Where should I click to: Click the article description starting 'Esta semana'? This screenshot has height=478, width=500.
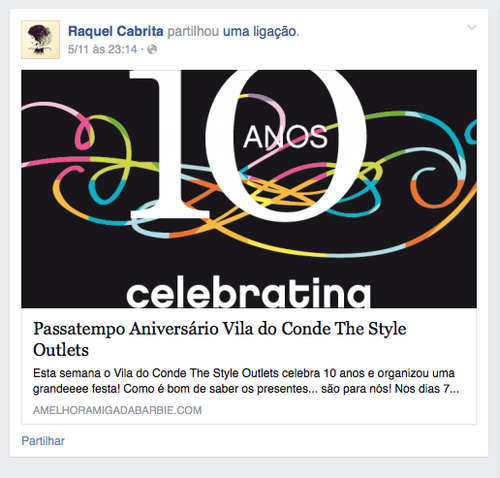[246, 381]
